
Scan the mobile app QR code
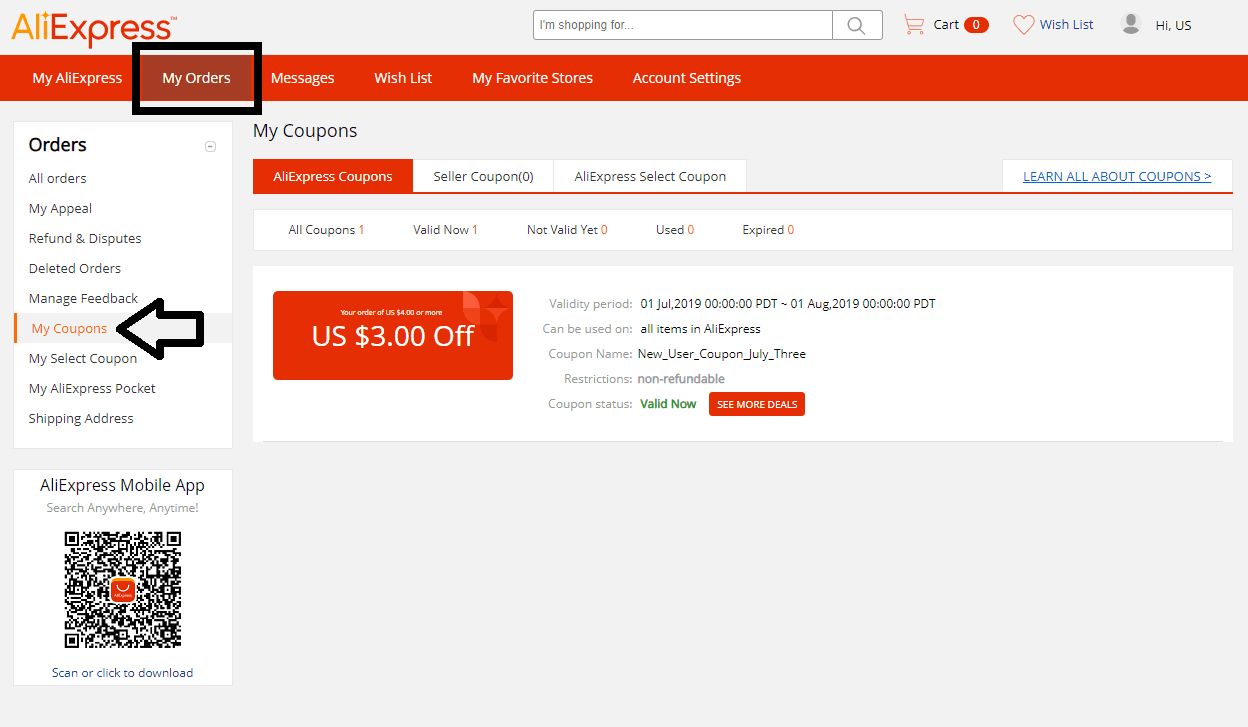123,590
